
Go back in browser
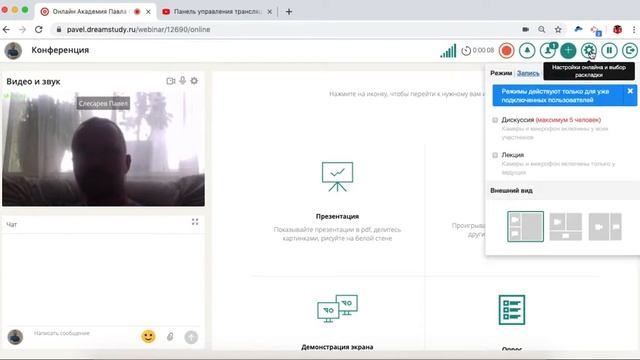coord(7,29)
